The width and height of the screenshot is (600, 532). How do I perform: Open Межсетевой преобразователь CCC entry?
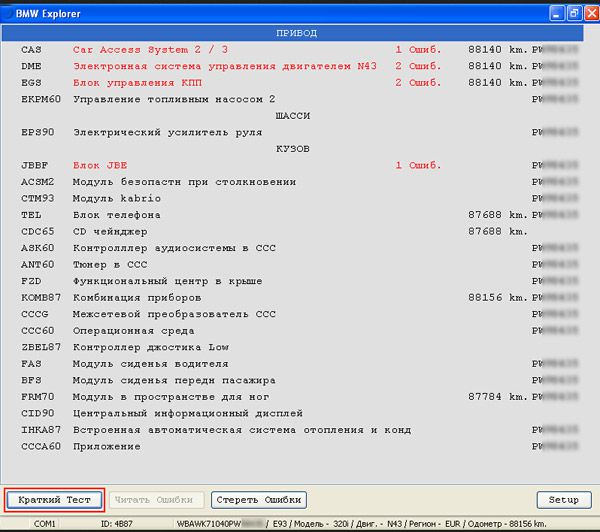(x=174, y=314)
